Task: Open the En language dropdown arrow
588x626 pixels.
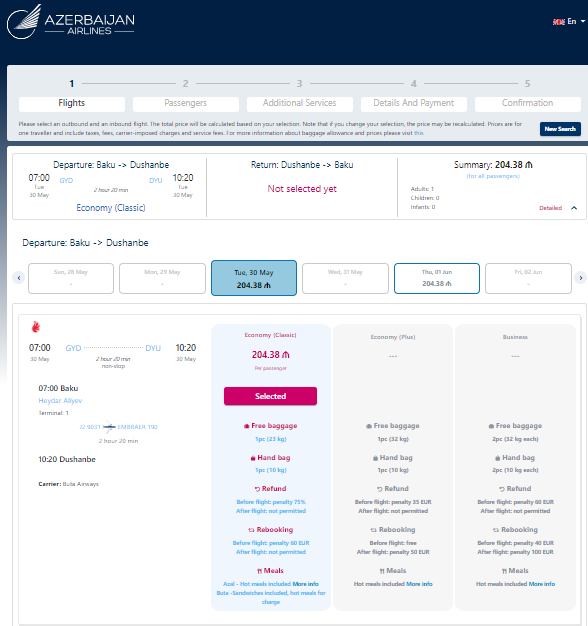Action: [x=583, y=22]
